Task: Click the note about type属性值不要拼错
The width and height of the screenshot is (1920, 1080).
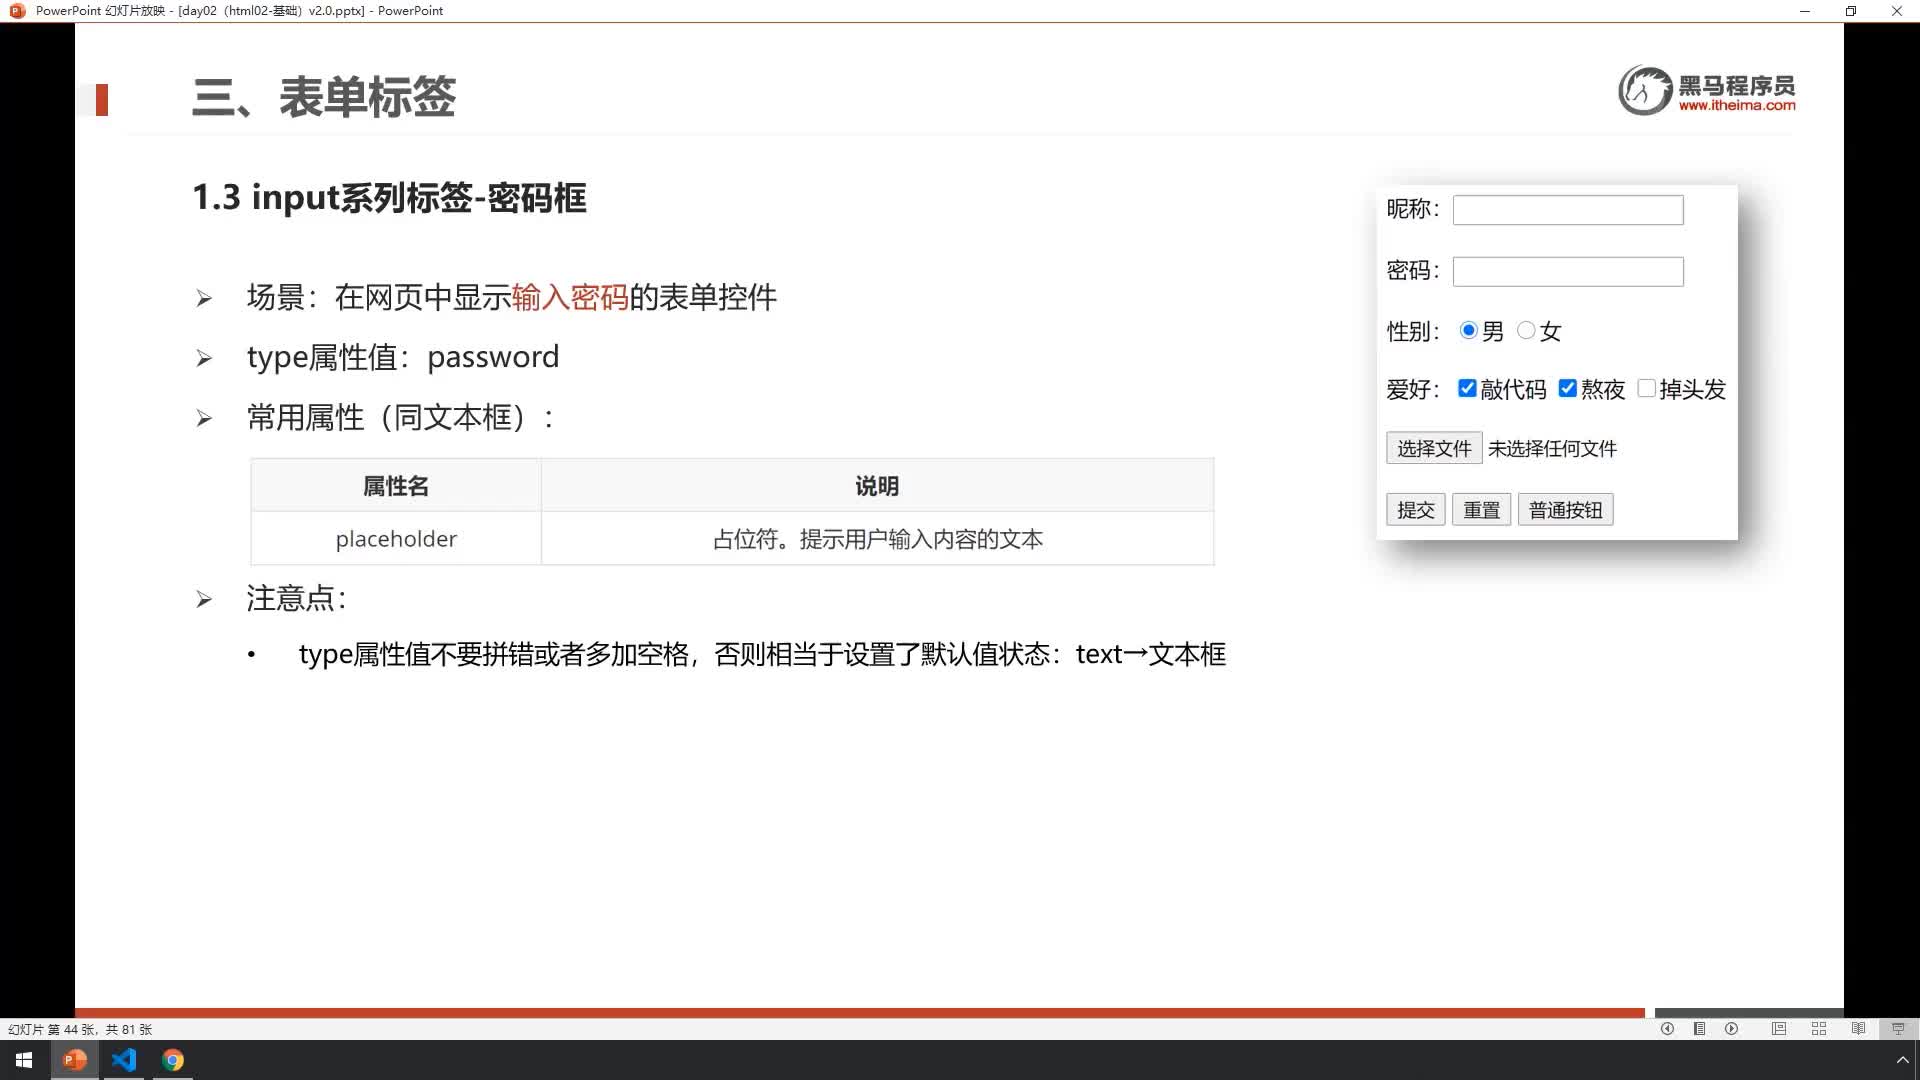Action: click(x=762, y=655)
